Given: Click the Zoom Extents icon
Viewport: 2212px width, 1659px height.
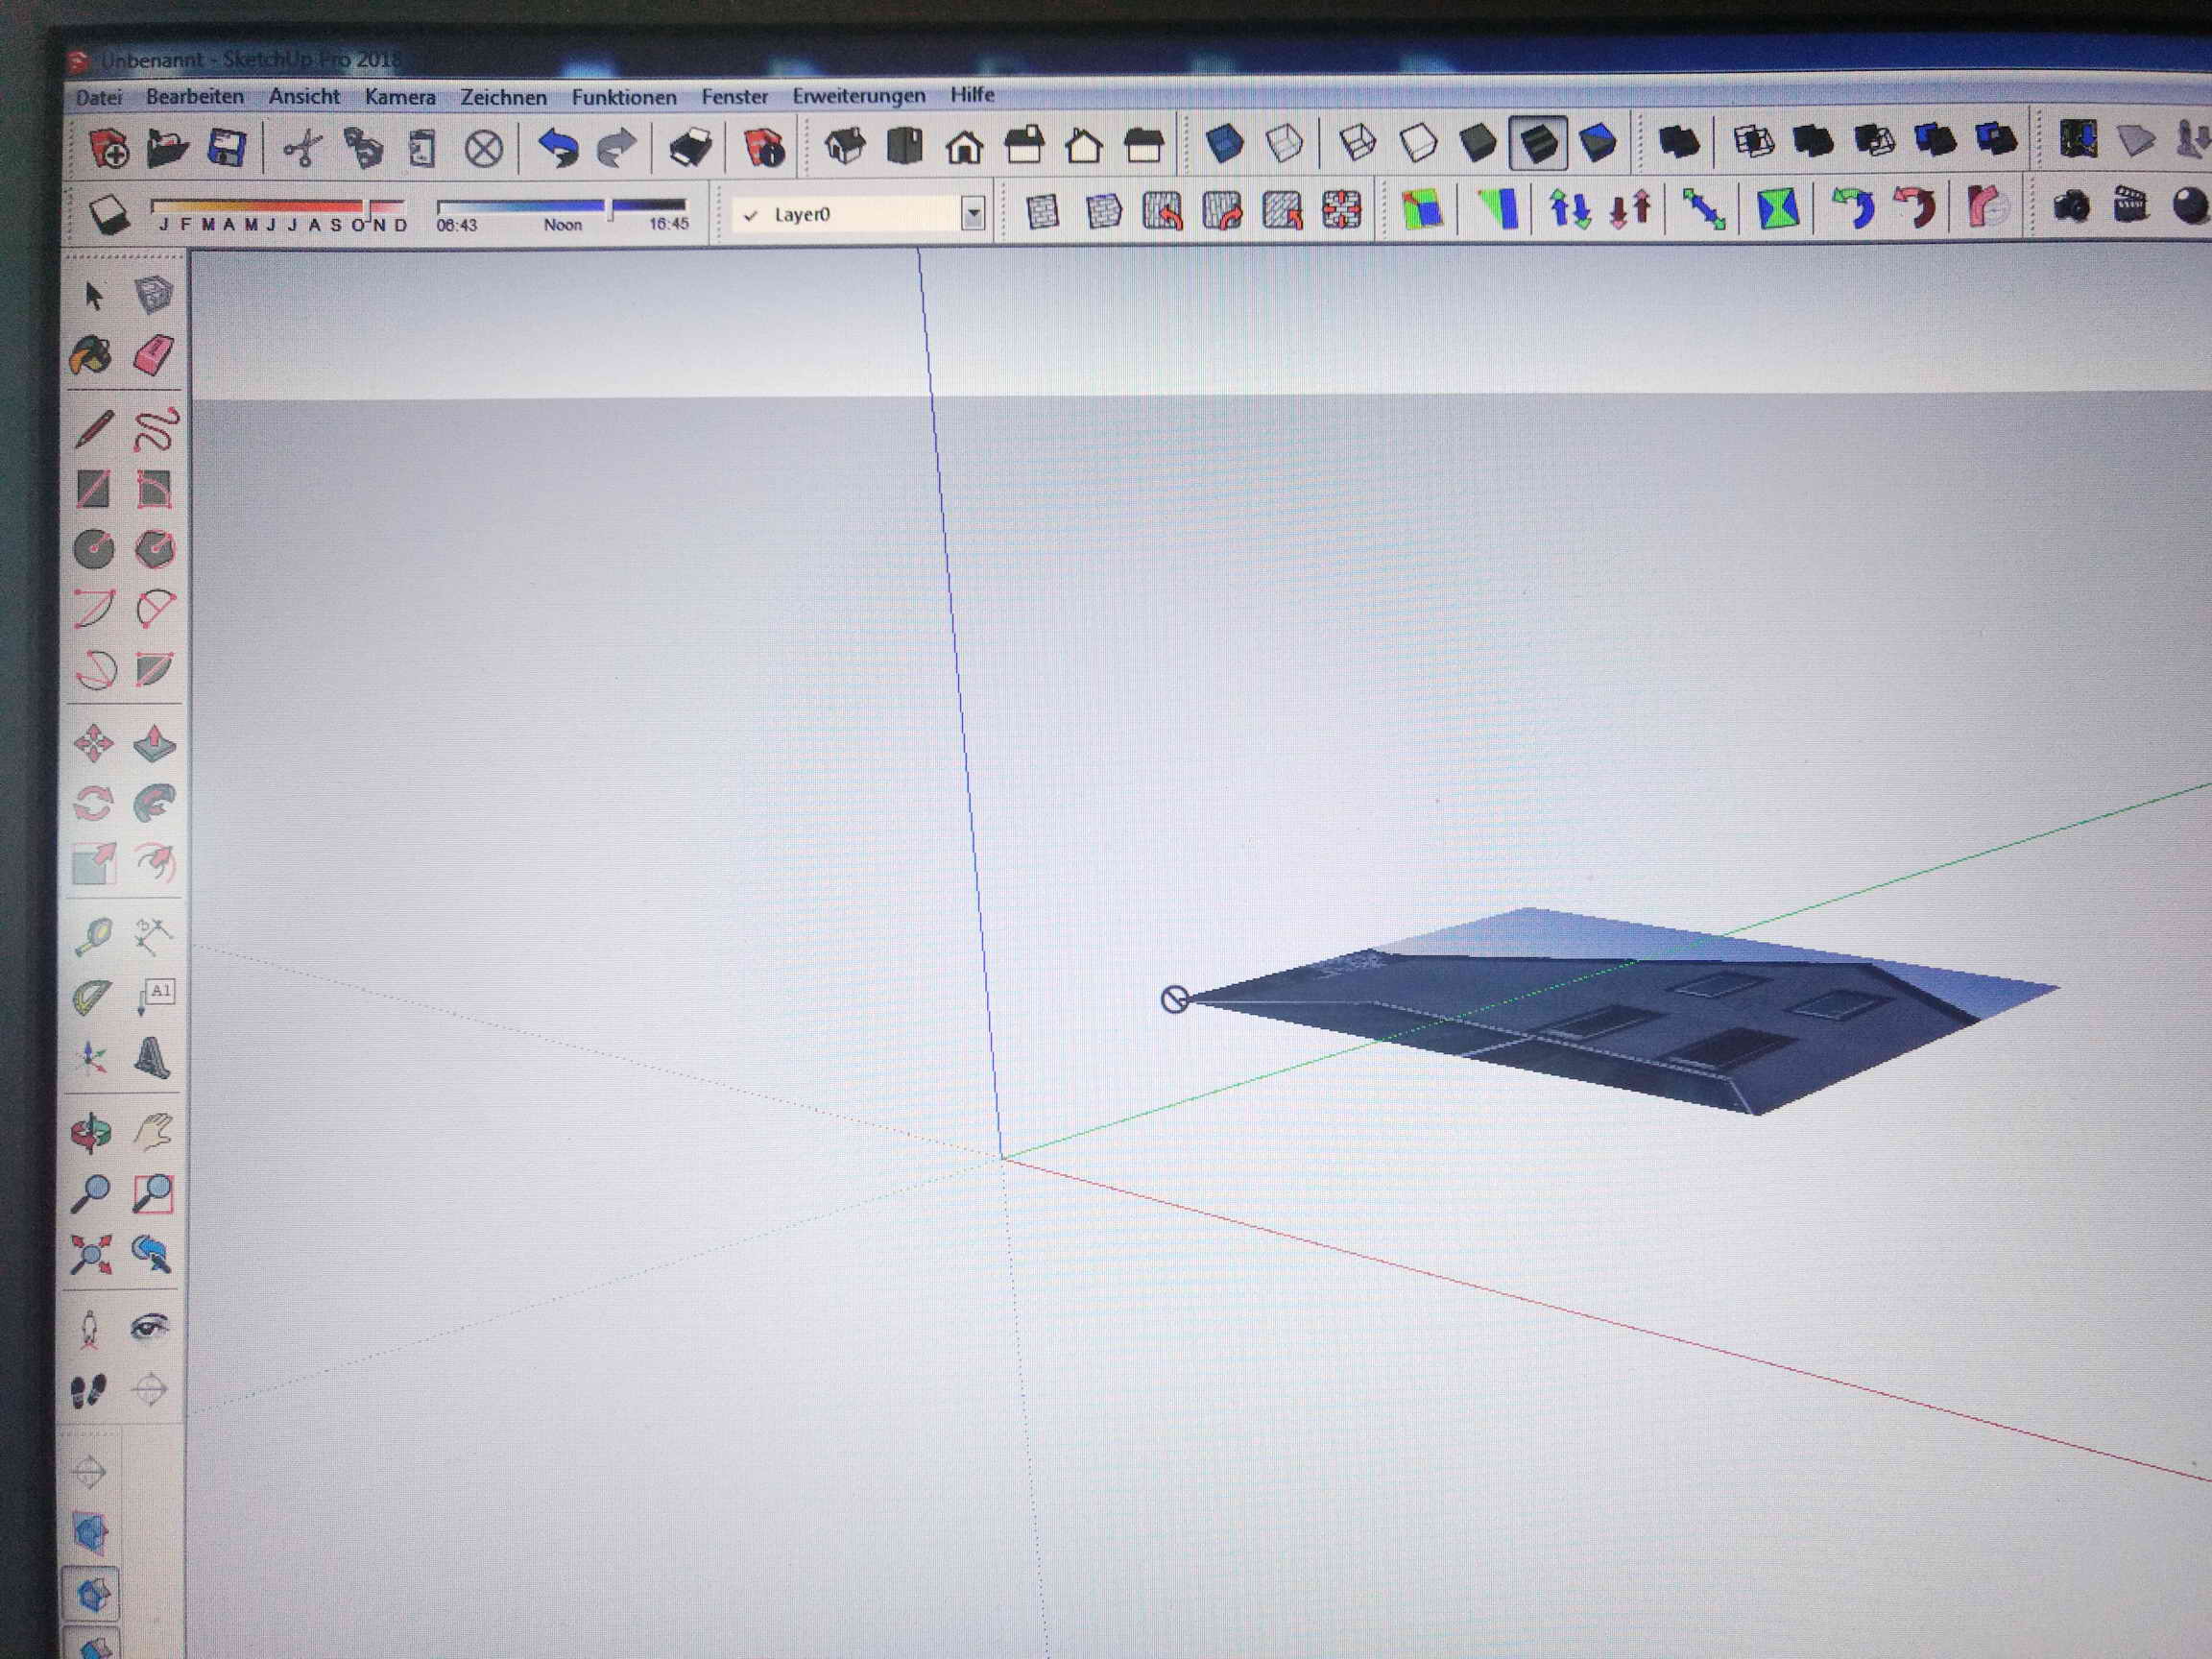Looking at the screenshot, I should [91, 1254].
